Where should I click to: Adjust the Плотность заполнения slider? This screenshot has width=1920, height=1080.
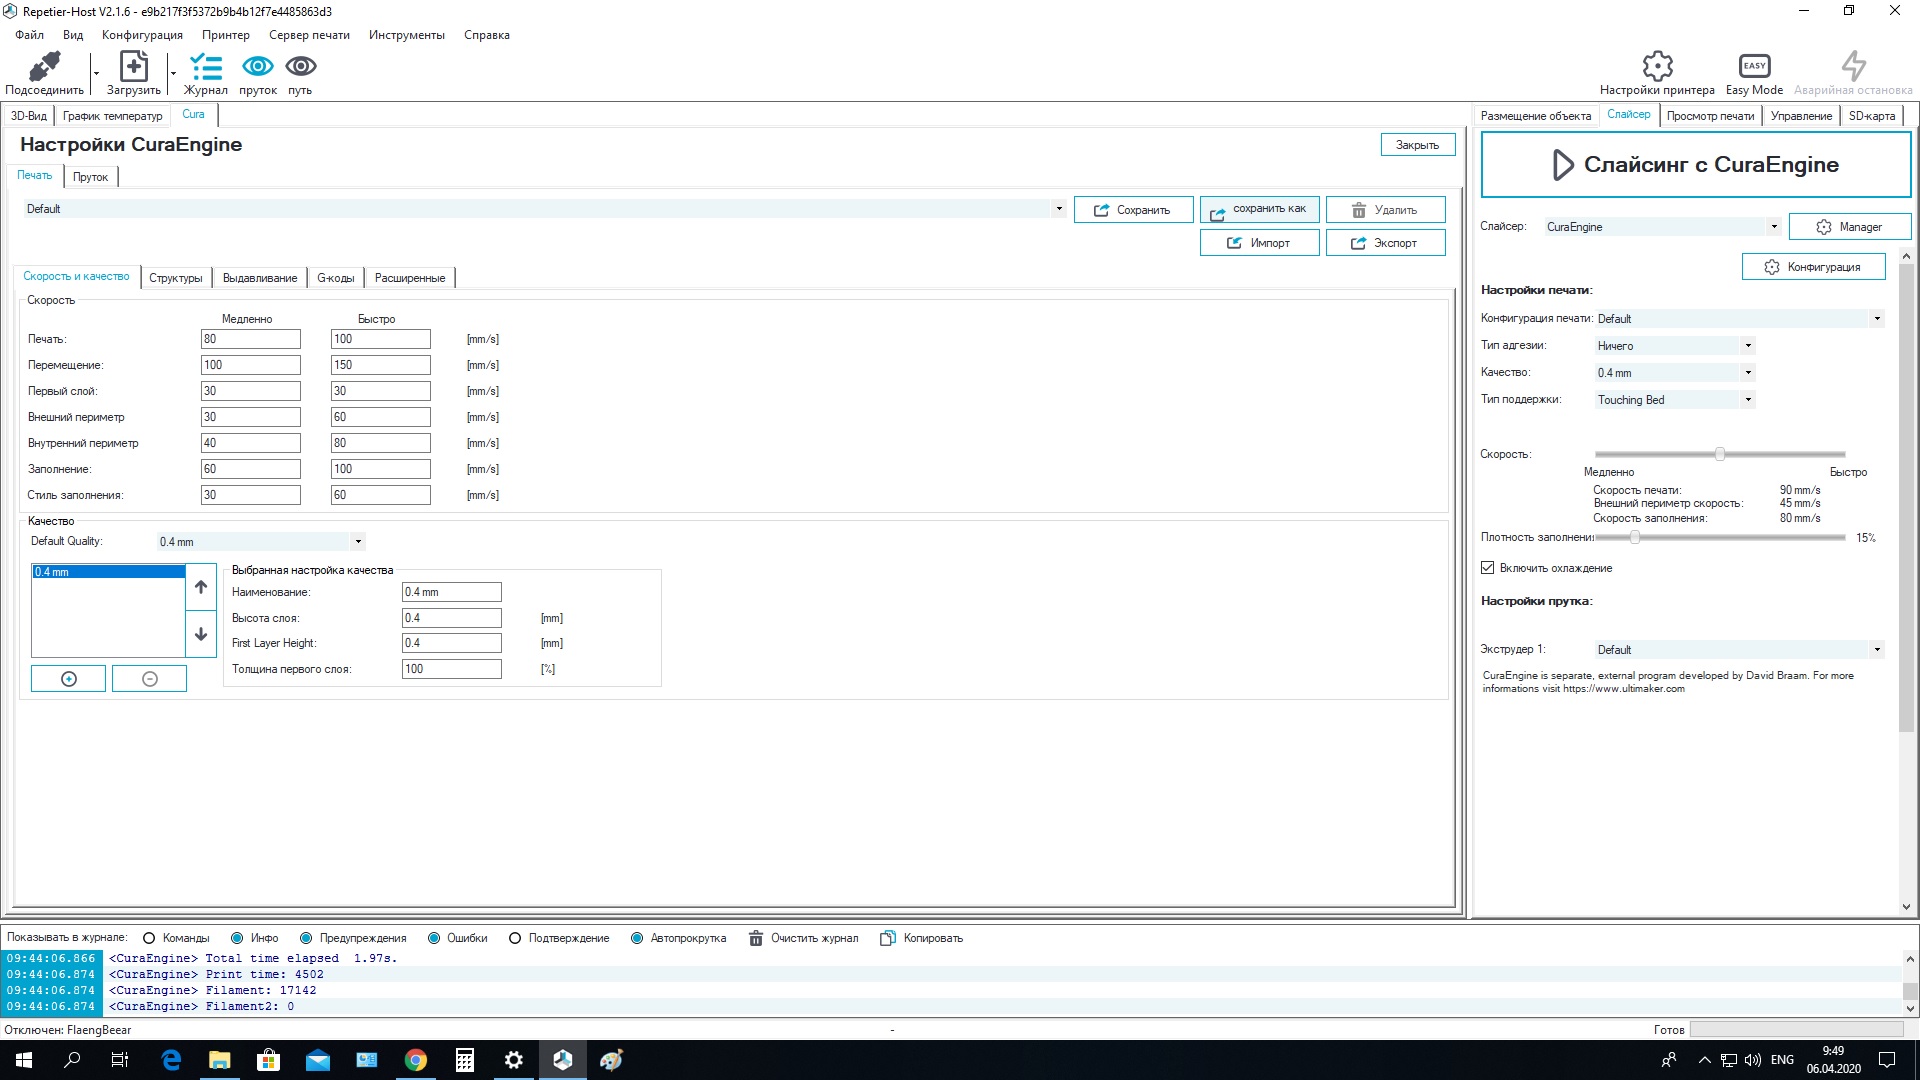click(1720, 538)
